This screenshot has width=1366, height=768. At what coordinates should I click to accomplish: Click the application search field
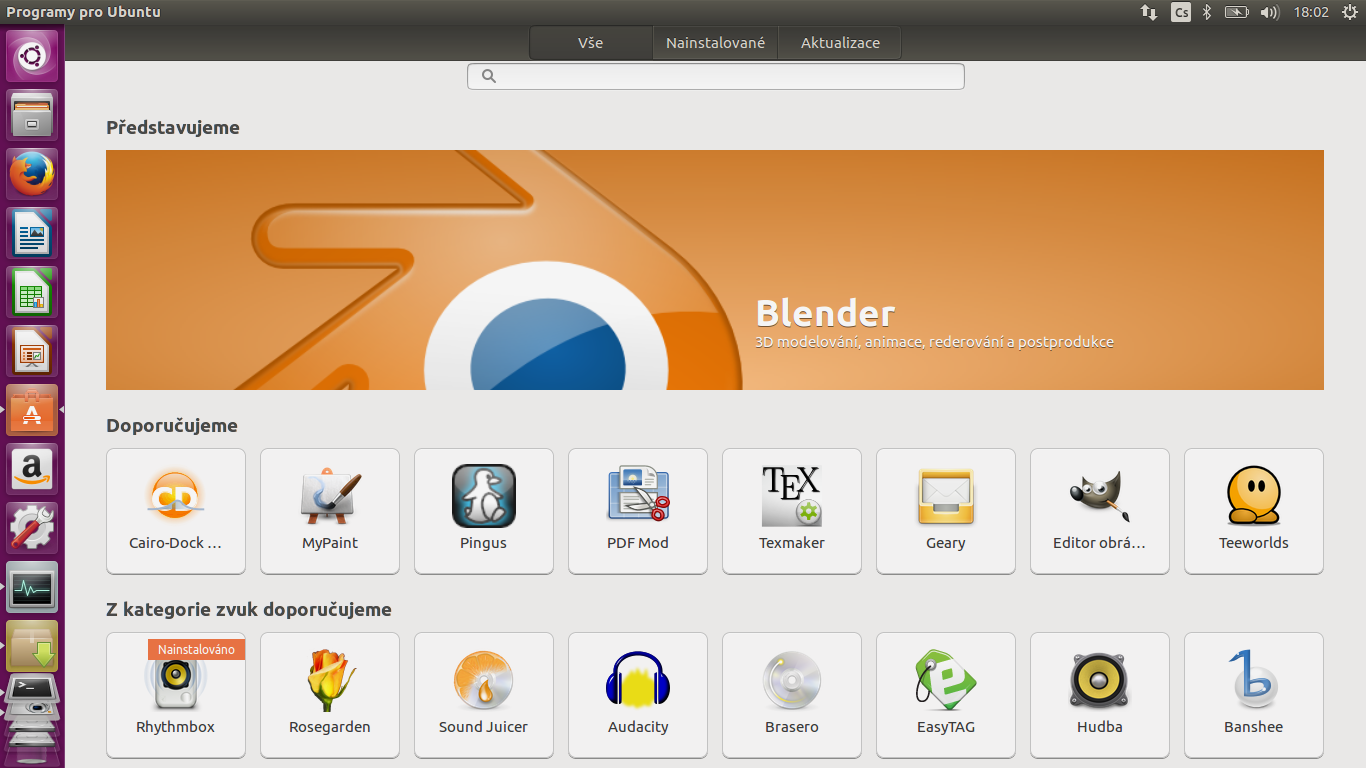[716, 76]
